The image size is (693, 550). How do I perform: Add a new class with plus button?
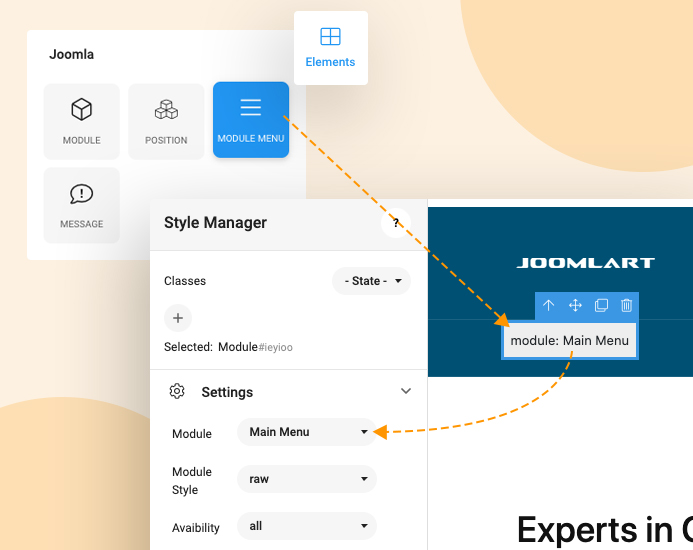(178, 318)
